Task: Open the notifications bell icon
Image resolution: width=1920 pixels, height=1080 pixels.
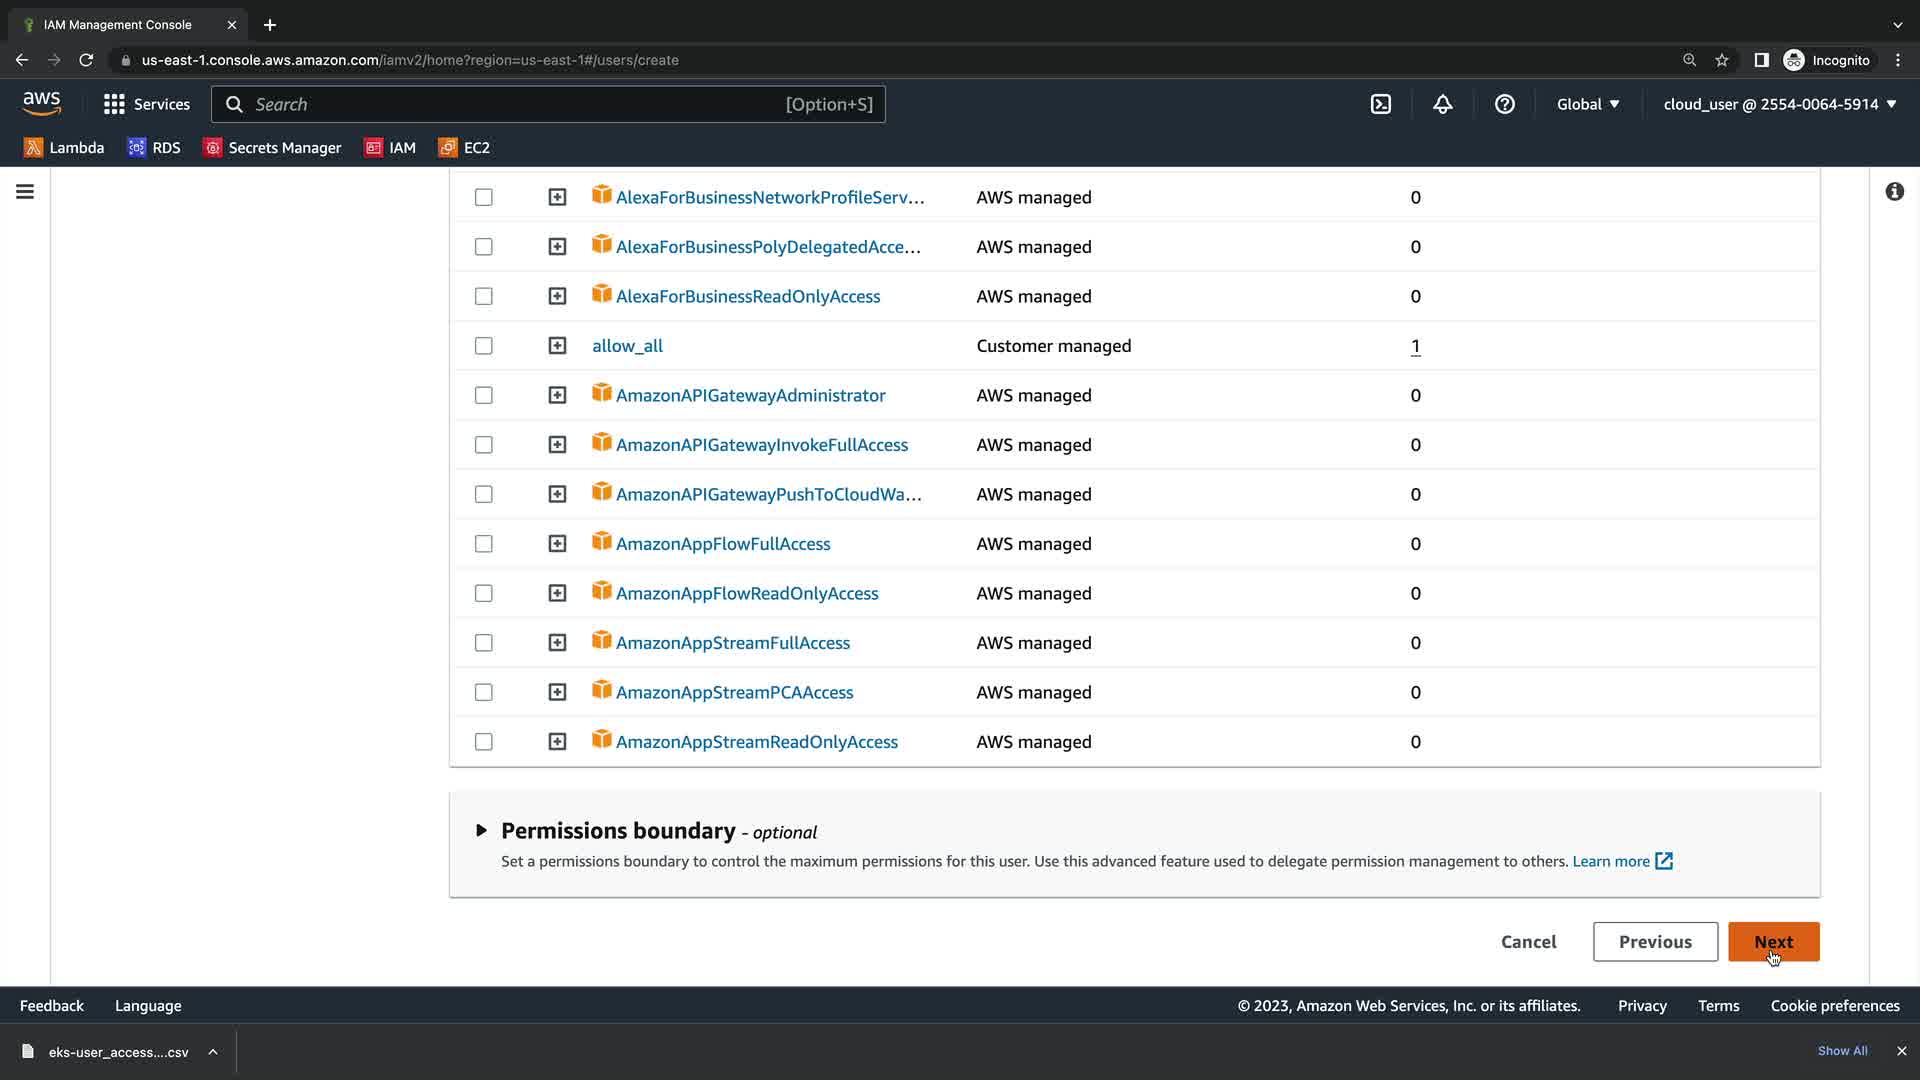Action: (x=1442, y=104)
